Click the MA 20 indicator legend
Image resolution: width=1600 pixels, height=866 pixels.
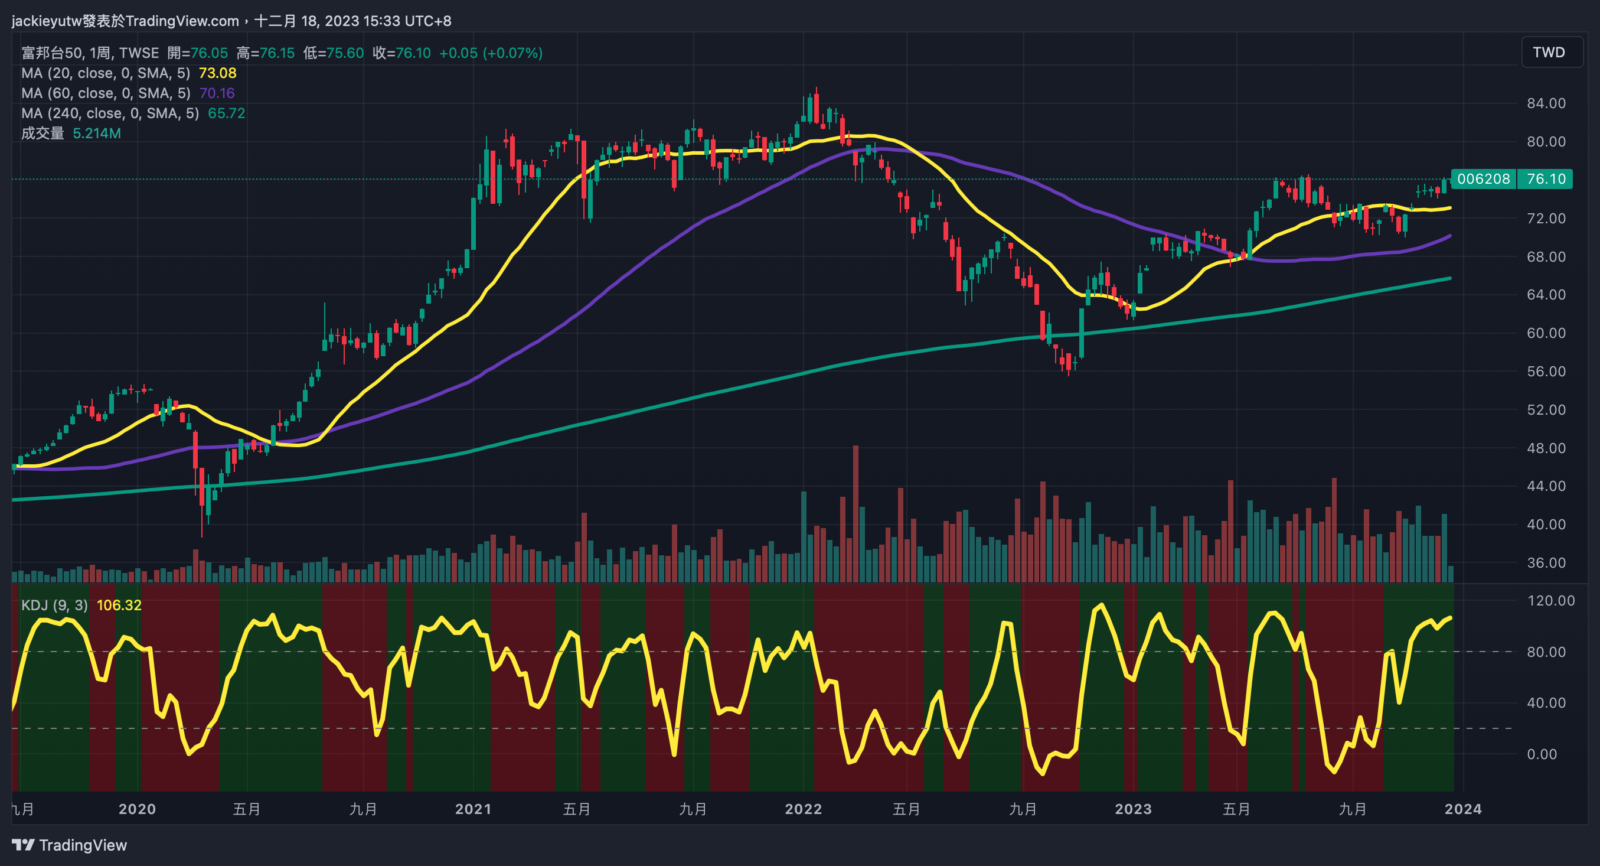click(x=105, y=73)
